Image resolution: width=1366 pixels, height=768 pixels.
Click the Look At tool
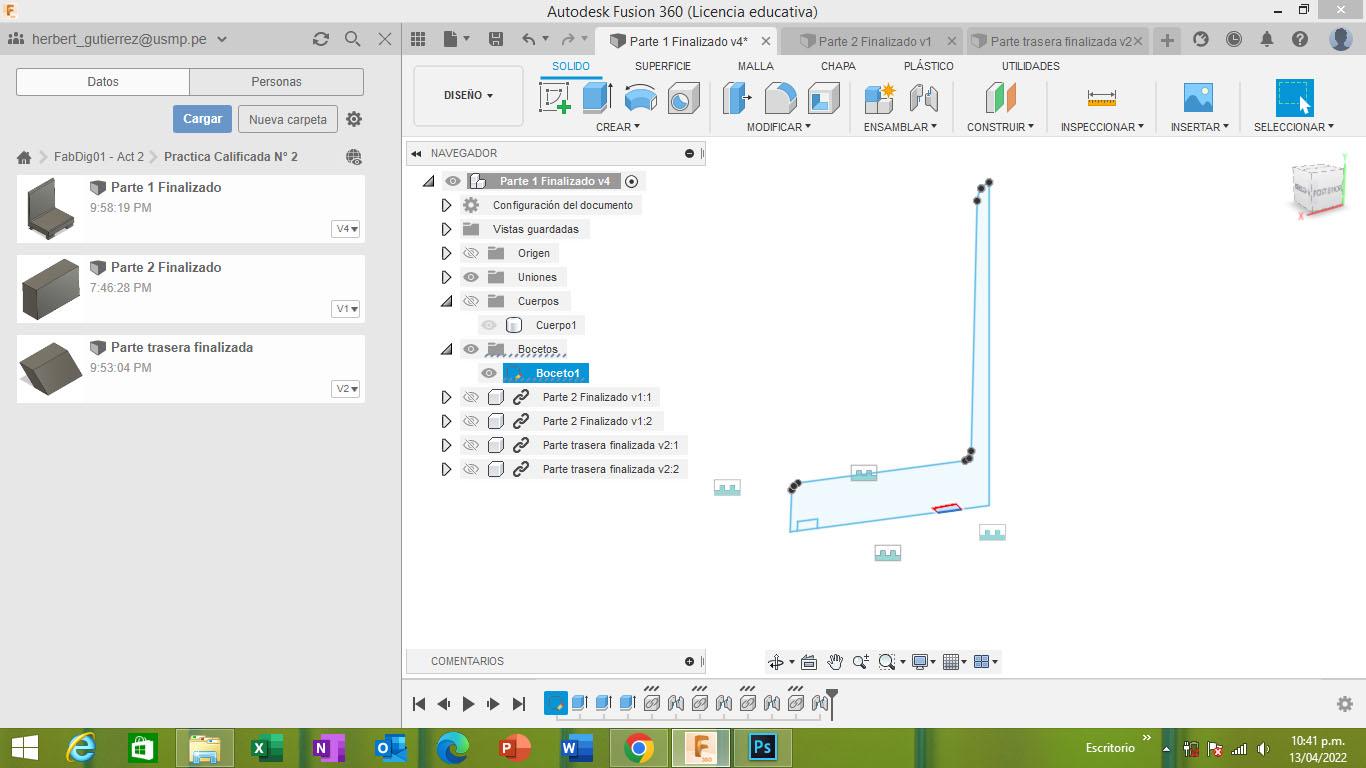coord(809,662)
